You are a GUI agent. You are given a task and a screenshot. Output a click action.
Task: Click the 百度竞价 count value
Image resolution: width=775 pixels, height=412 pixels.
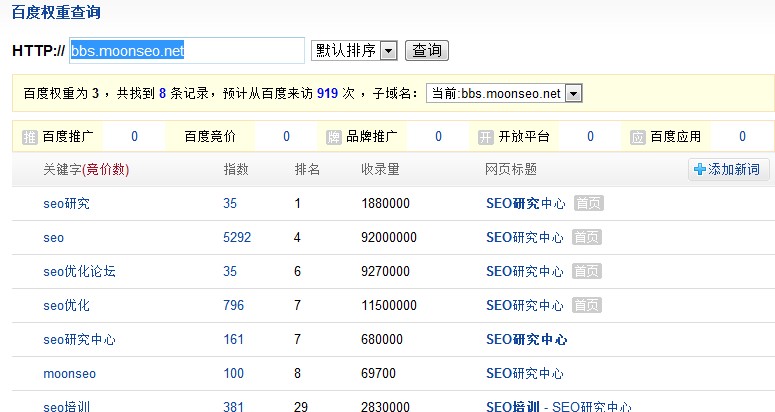coord(286,137)
